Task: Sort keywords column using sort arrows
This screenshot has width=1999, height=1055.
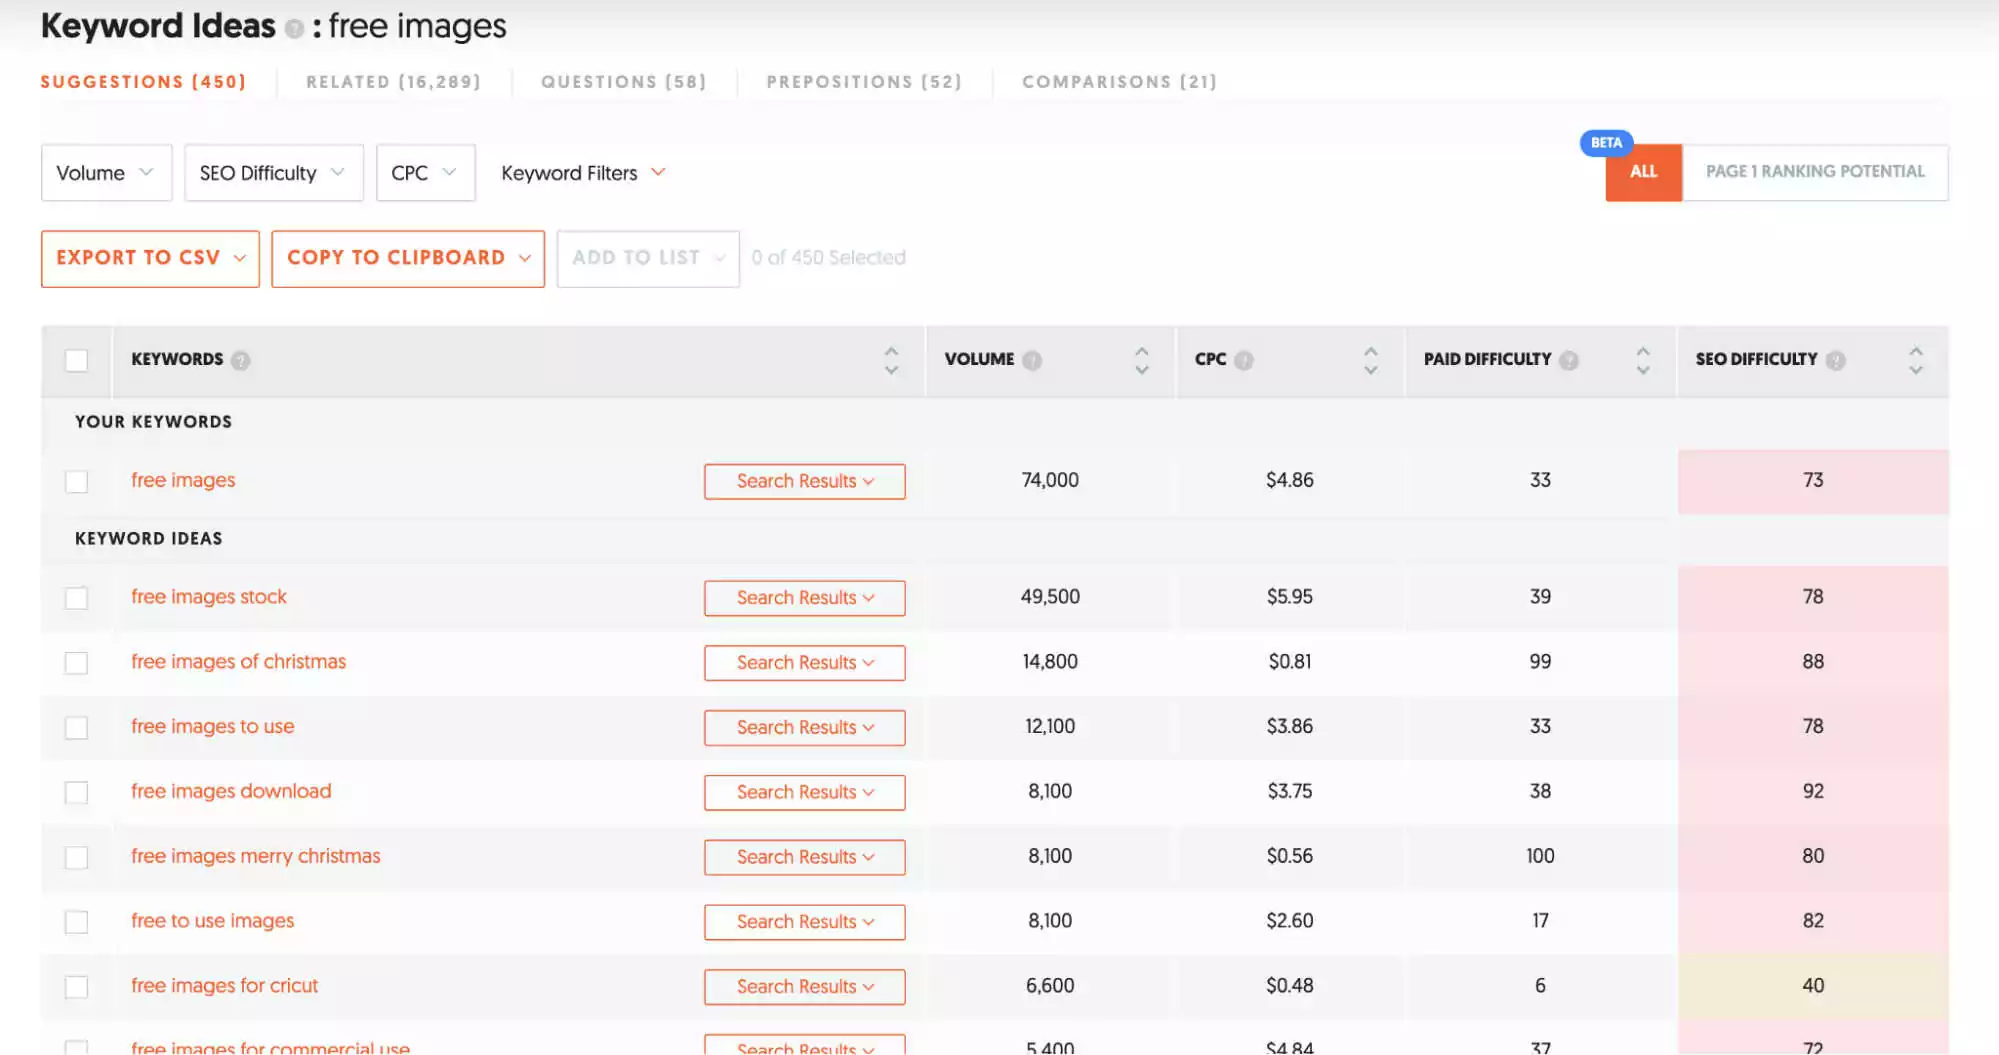Action: [x=891, y=360]
